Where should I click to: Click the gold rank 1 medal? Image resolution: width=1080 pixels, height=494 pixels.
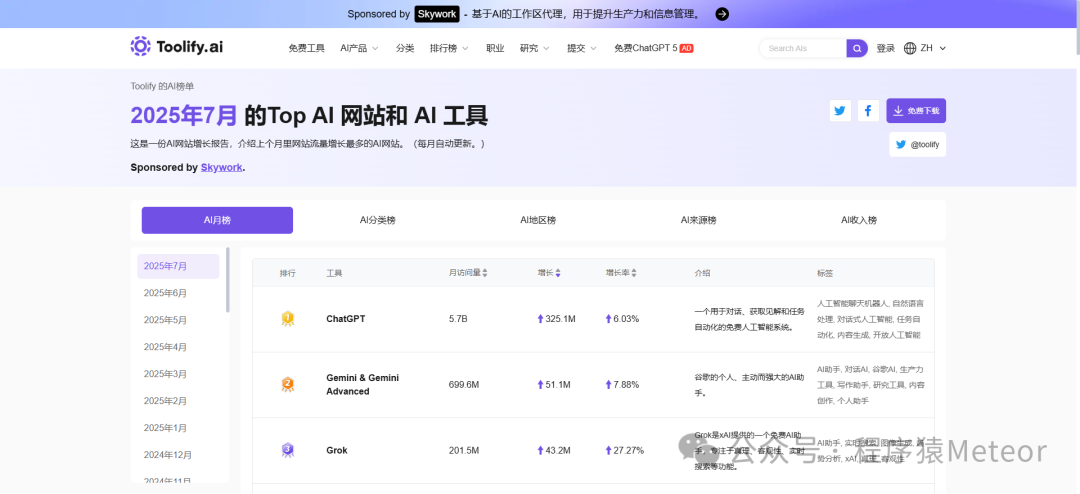(288, 318)
